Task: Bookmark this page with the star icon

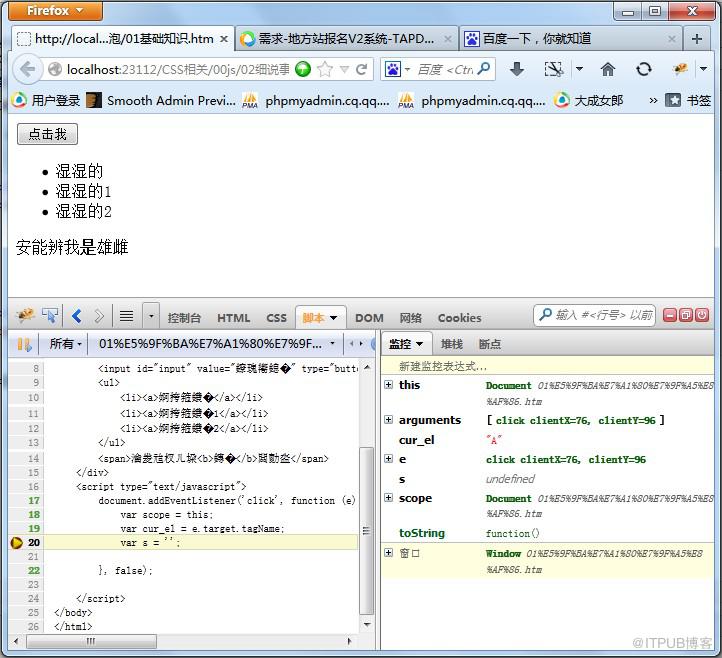Action: (325, 70)
